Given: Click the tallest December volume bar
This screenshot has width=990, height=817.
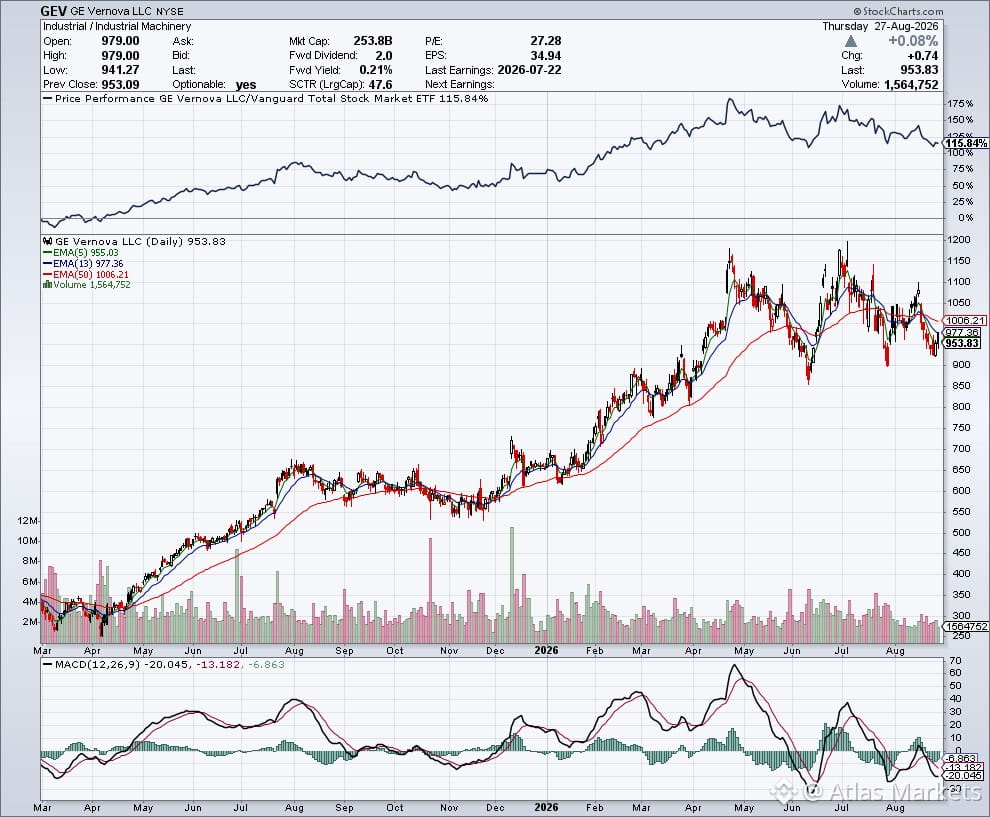Looking at the screenshot, I should click(x=512, y=585).
